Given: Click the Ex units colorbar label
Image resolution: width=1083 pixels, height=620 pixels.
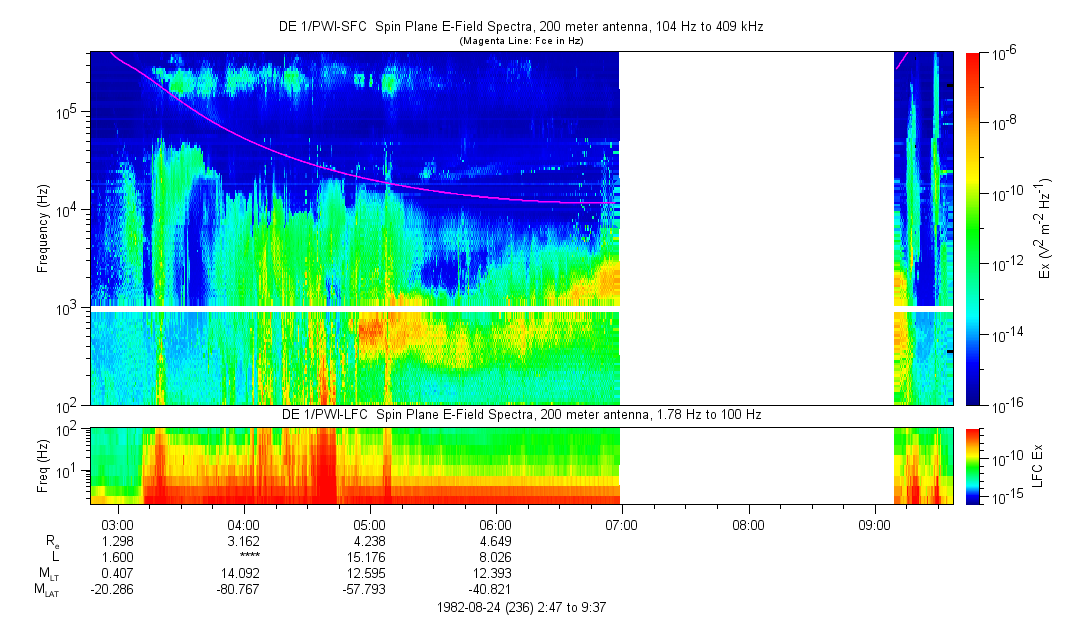Looking at the screenshot, I should click(x=1044, y=228).
